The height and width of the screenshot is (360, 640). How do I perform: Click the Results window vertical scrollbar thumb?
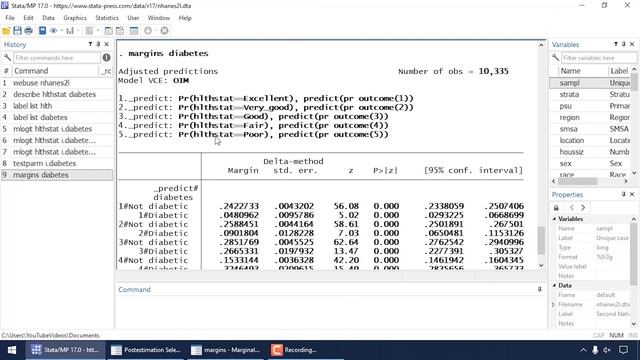click(x=541, y=240)
